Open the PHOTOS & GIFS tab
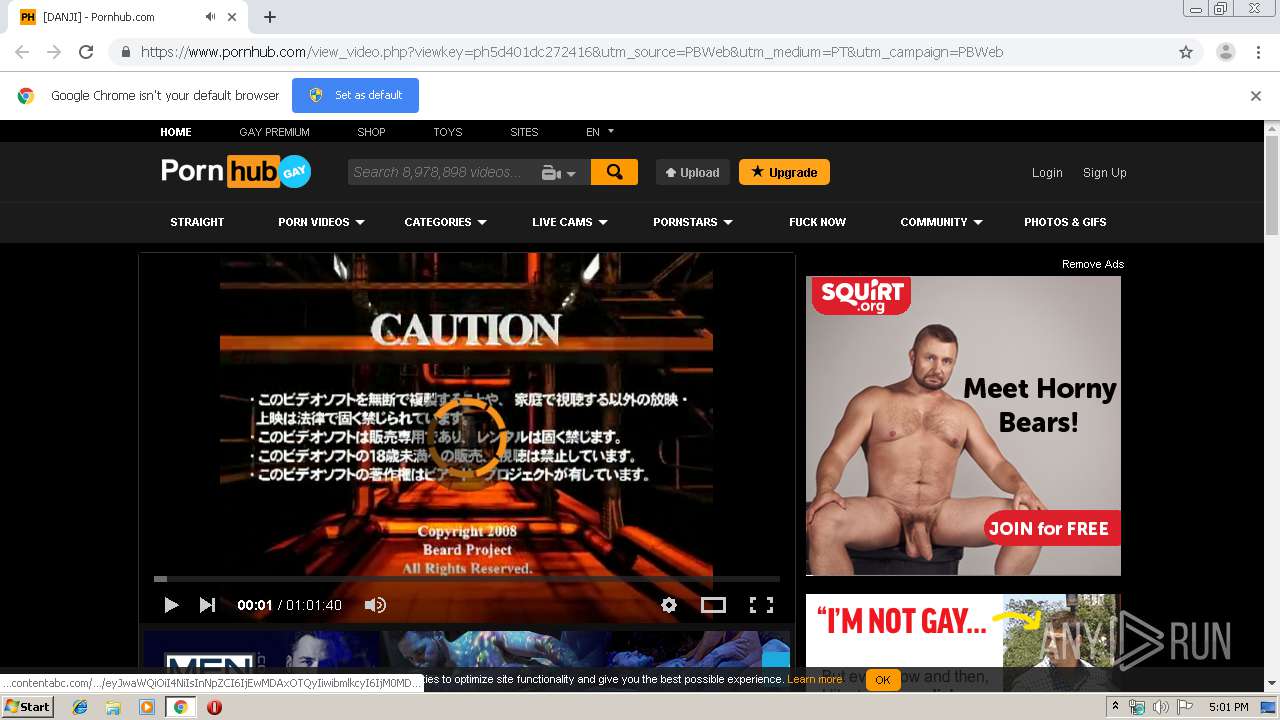Image resolution: width=1280 pixels, height=720 pixels. [1065, 222]
